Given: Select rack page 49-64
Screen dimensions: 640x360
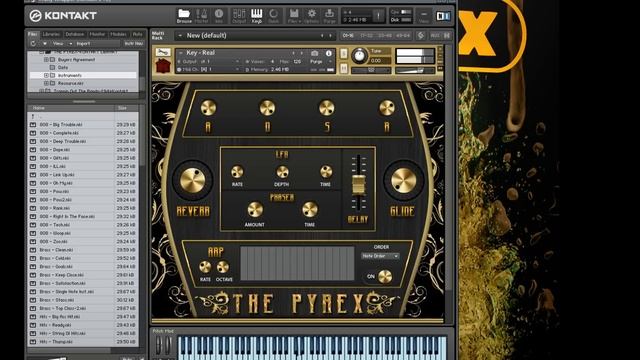Looking at the screenshot, I should click(403, 36).
